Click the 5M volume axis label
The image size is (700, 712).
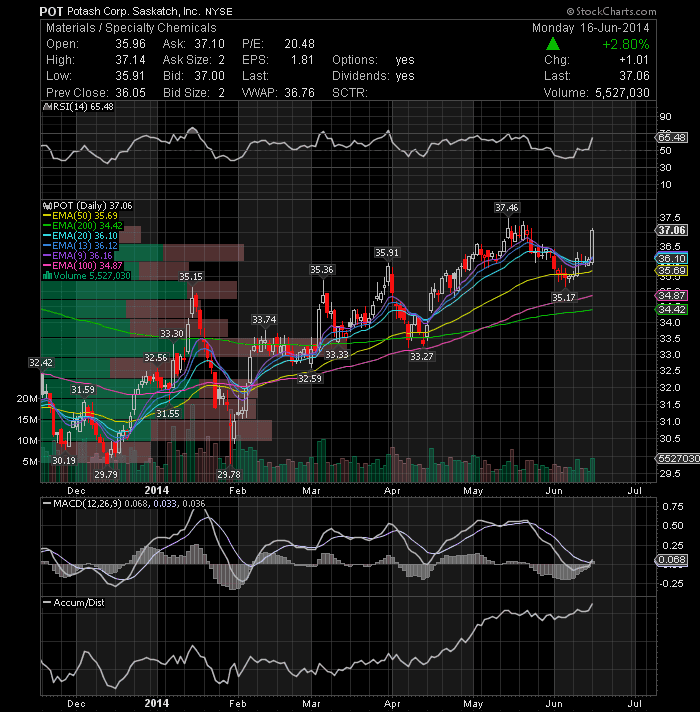click(x=30, y=461)
